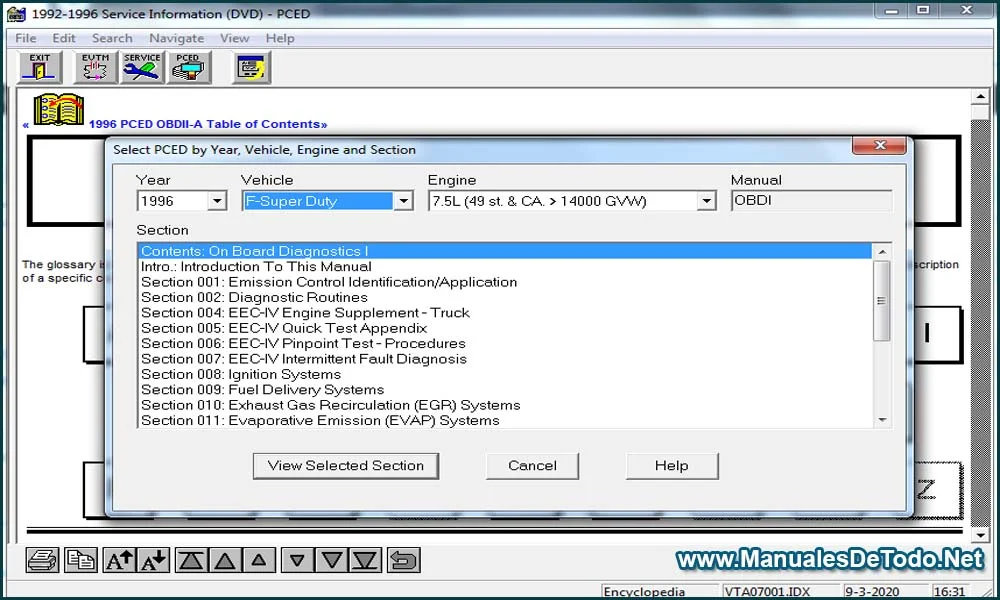Click the Manual field showing OBDI
This screenshot has width=1000, height=600.
[811, 201]
